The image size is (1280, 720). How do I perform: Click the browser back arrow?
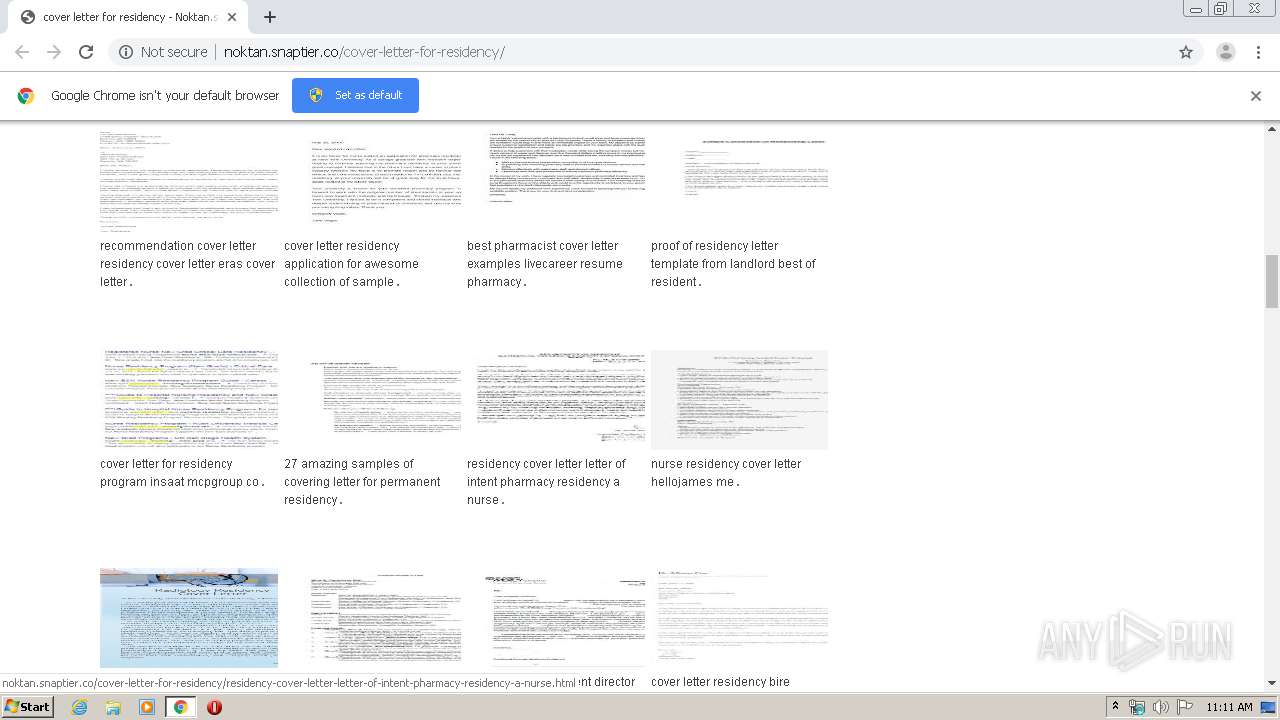click(x=22, y=52)
